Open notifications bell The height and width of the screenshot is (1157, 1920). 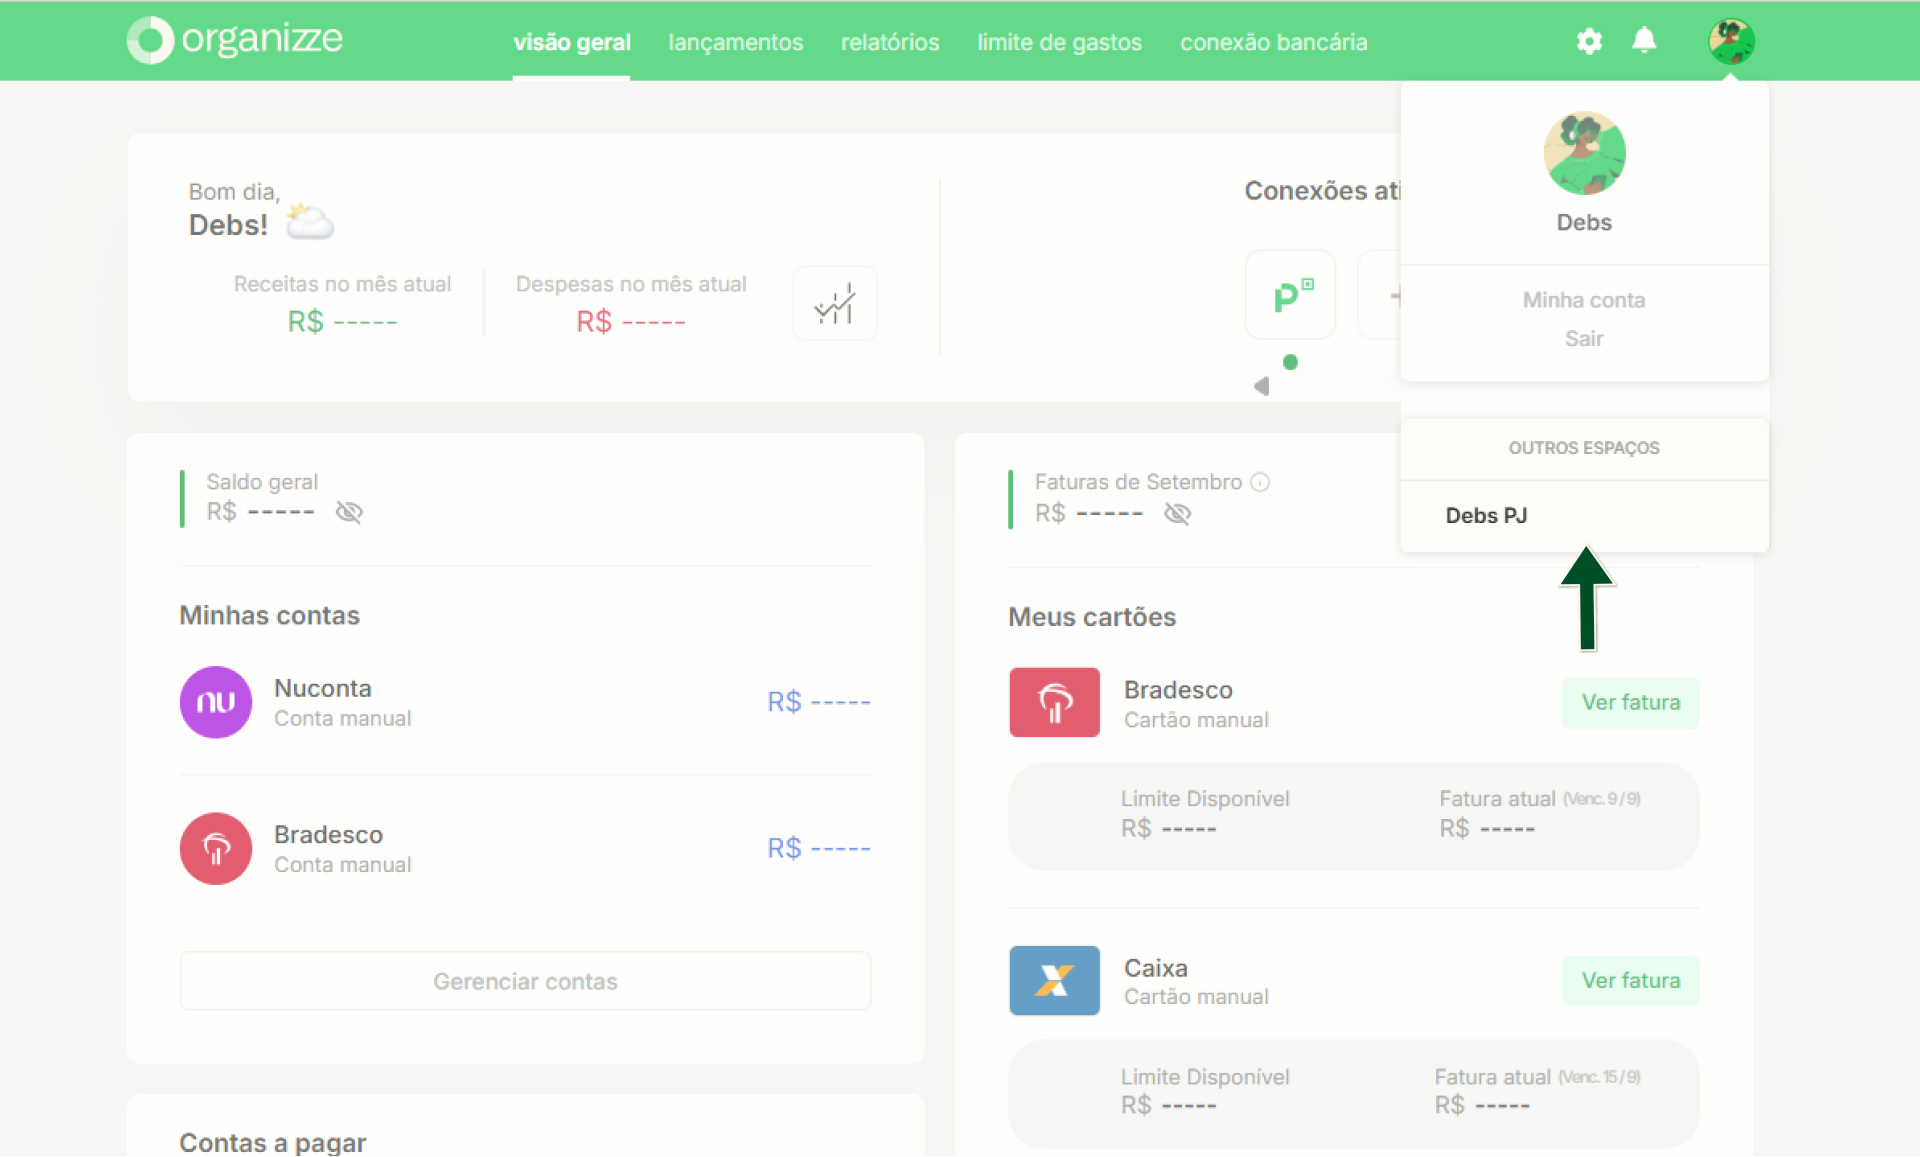pyautogui.click(x=1644, y=40)
